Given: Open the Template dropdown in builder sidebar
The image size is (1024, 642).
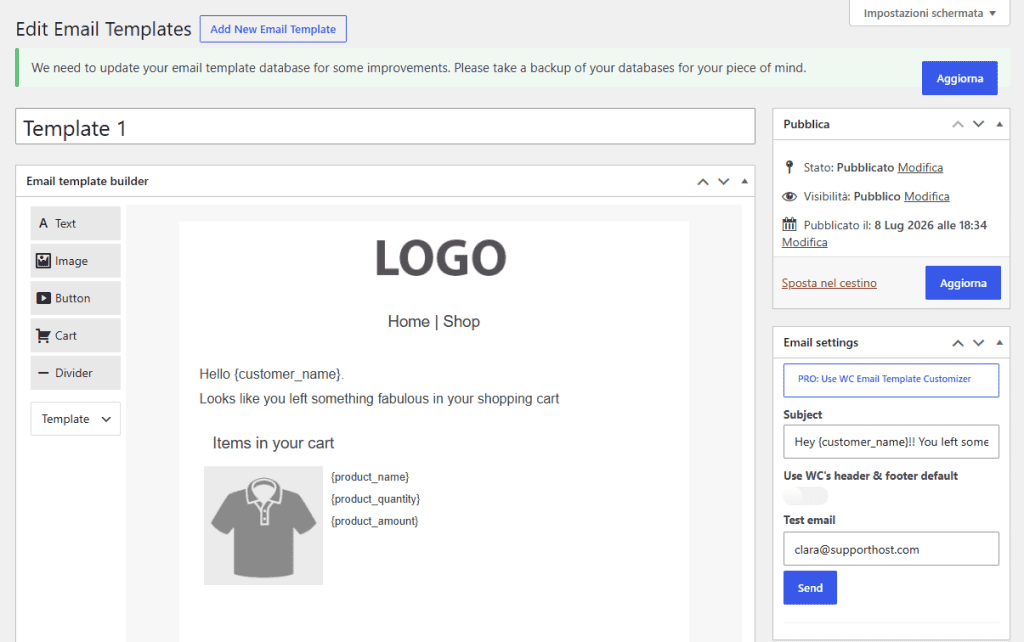Looking at the screenshot, I should pos(75,419).
